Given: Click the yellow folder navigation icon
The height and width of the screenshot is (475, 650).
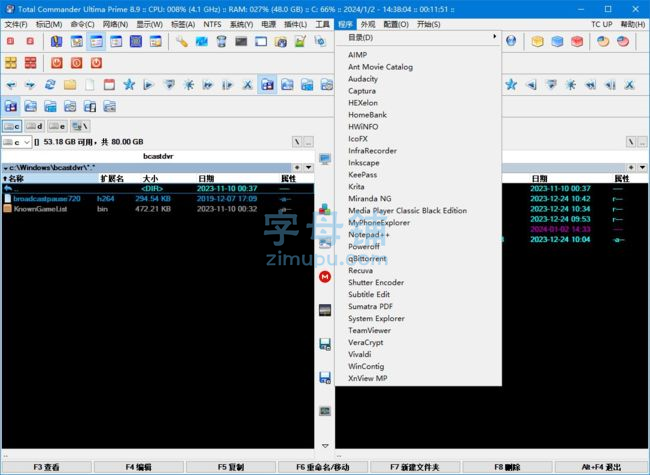Looking at the screenshot, I should click(x=70, y=85).
